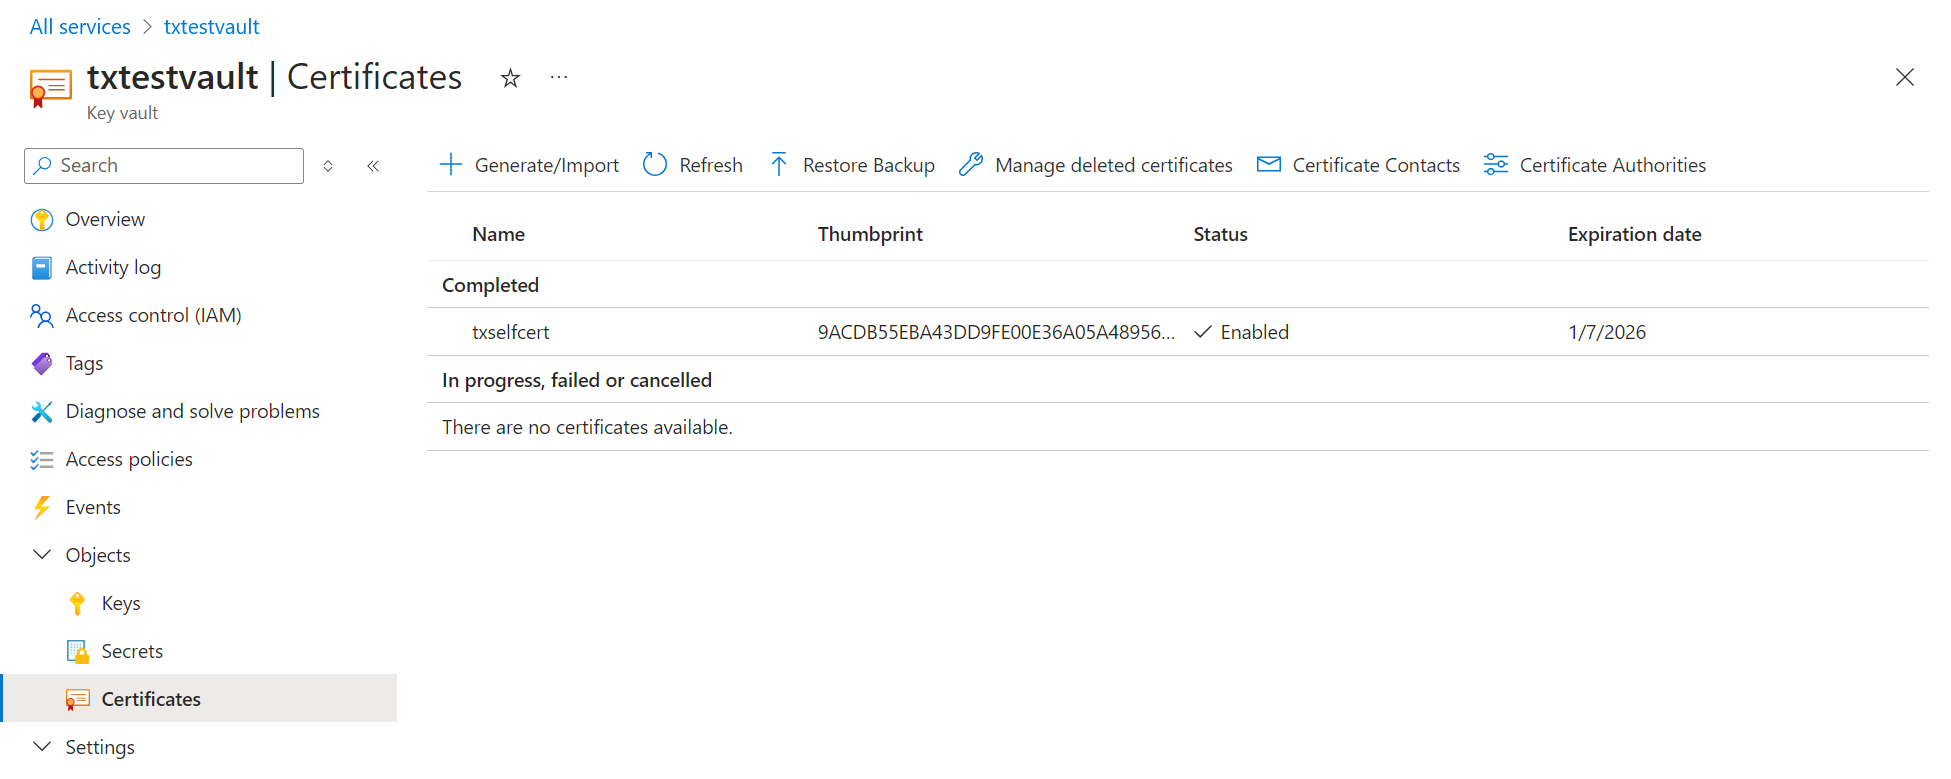Click Manage deleted certificates label
Screen dimensions: 1951x779
pyautogui.click(x=1114, y=165)
